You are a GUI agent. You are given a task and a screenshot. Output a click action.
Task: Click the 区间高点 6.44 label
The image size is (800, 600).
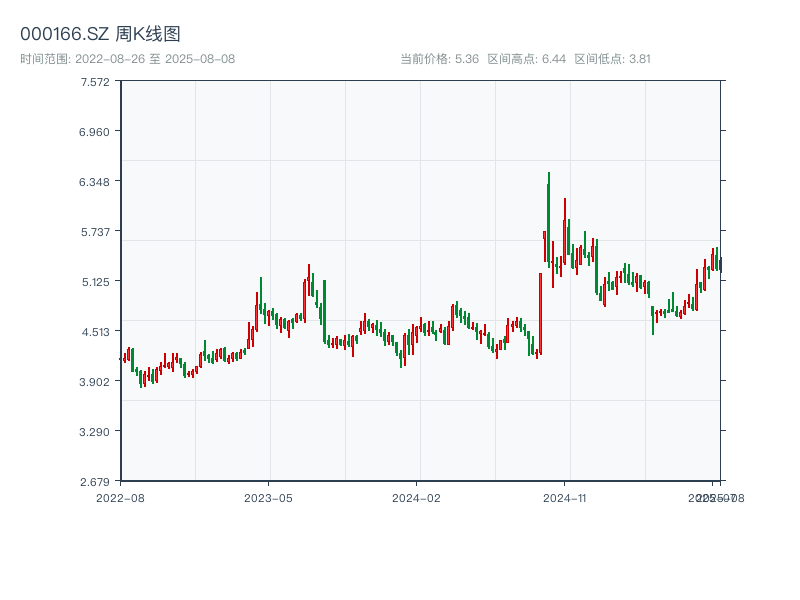click(527, 59)
